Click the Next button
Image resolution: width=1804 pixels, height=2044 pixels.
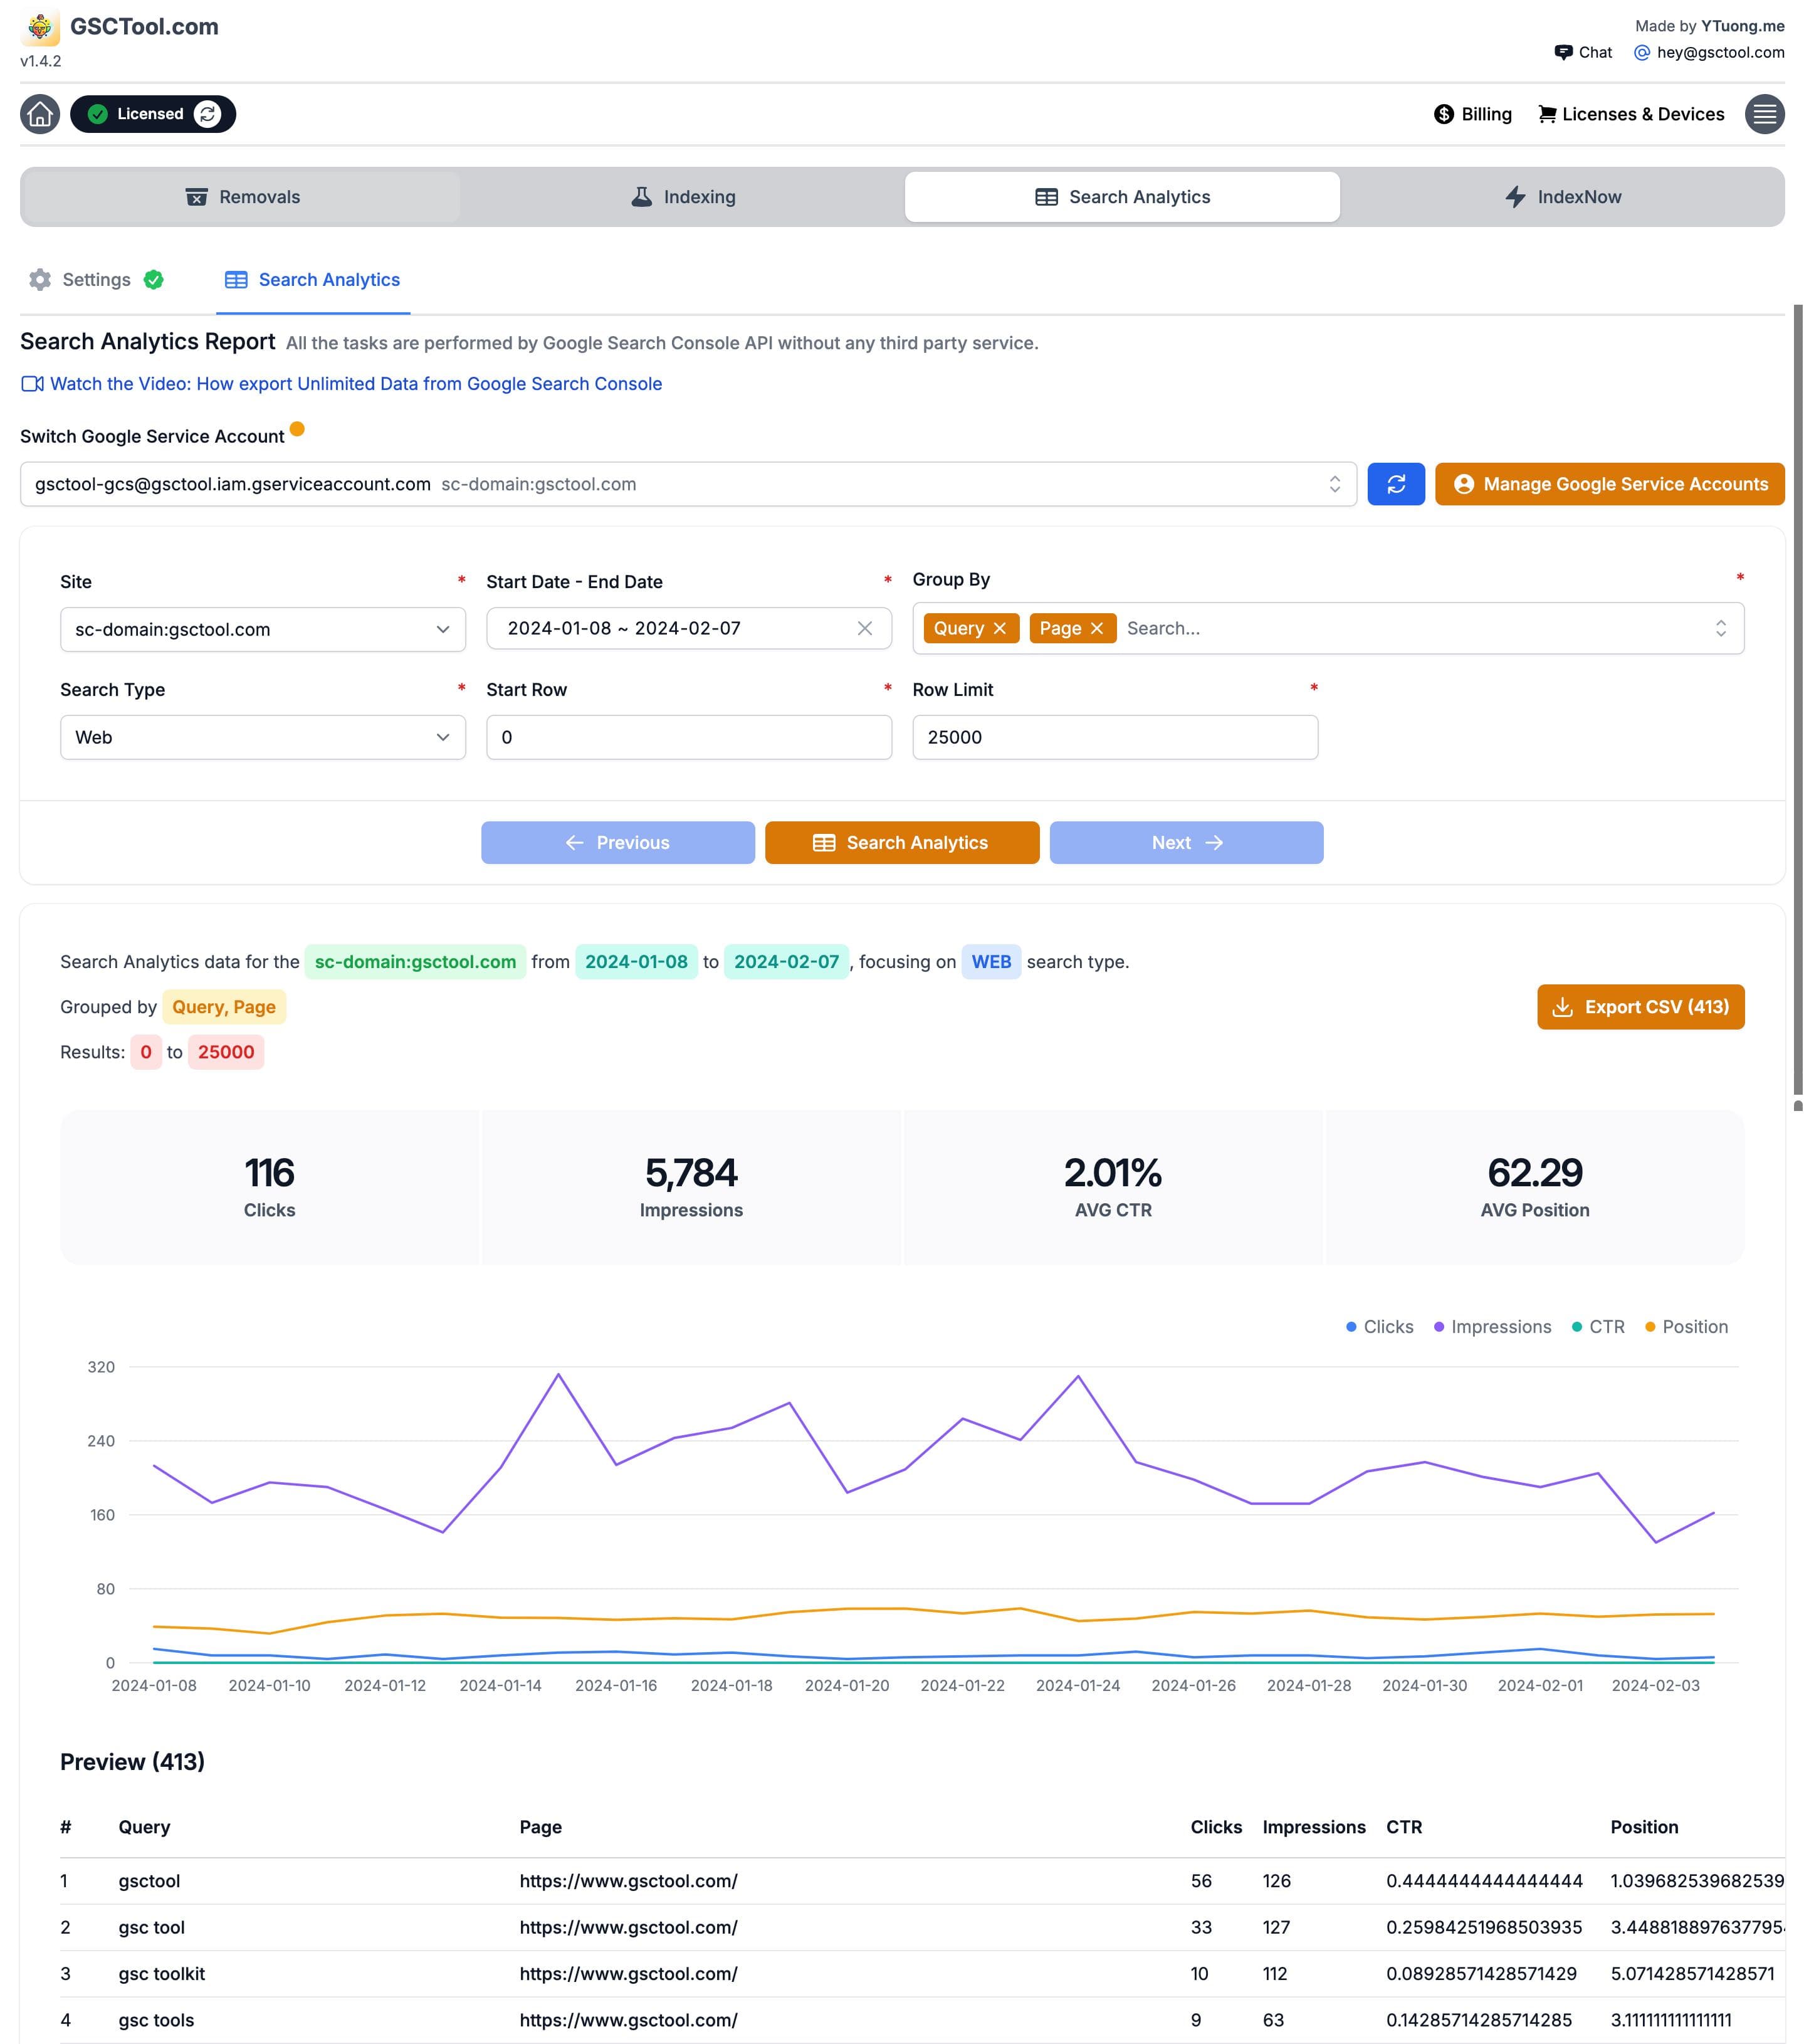tap(1187, 843)
